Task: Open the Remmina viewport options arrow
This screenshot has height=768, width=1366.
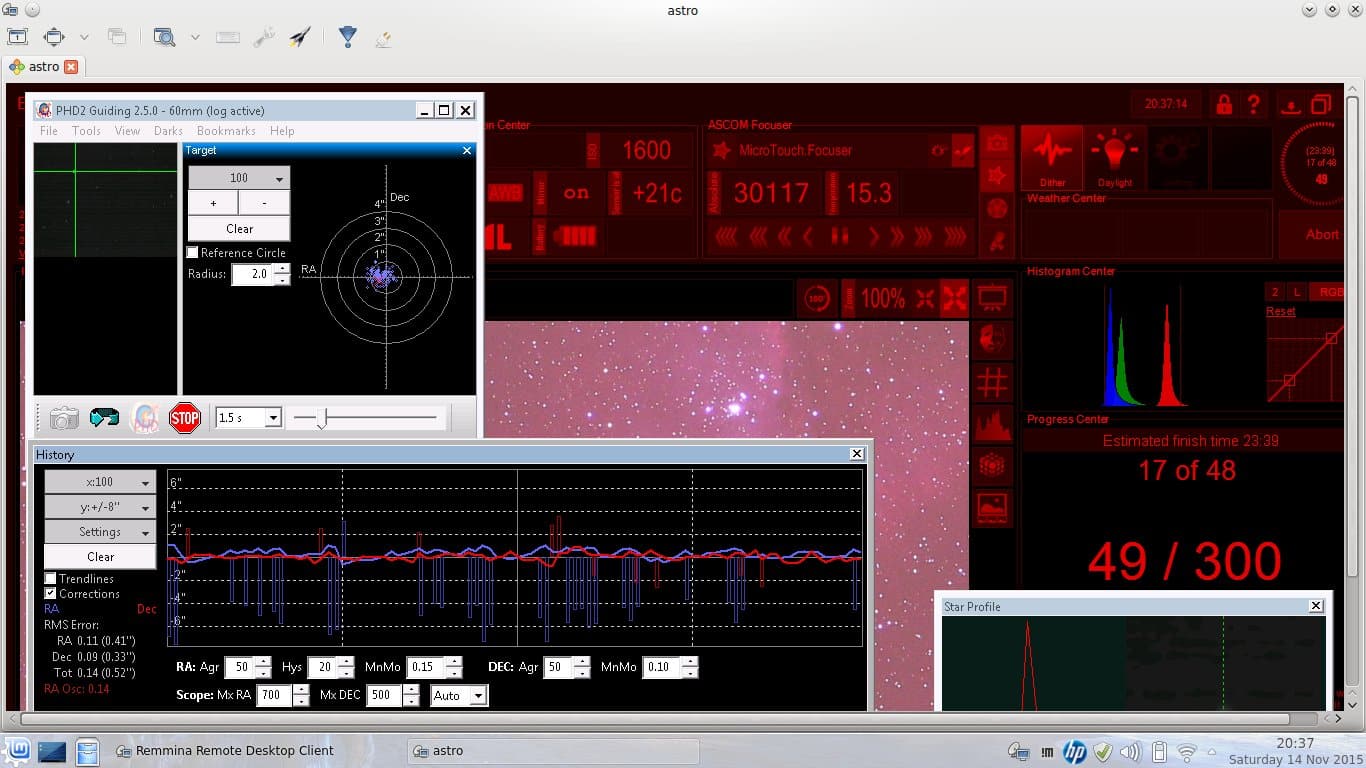Action: point(195,37)
